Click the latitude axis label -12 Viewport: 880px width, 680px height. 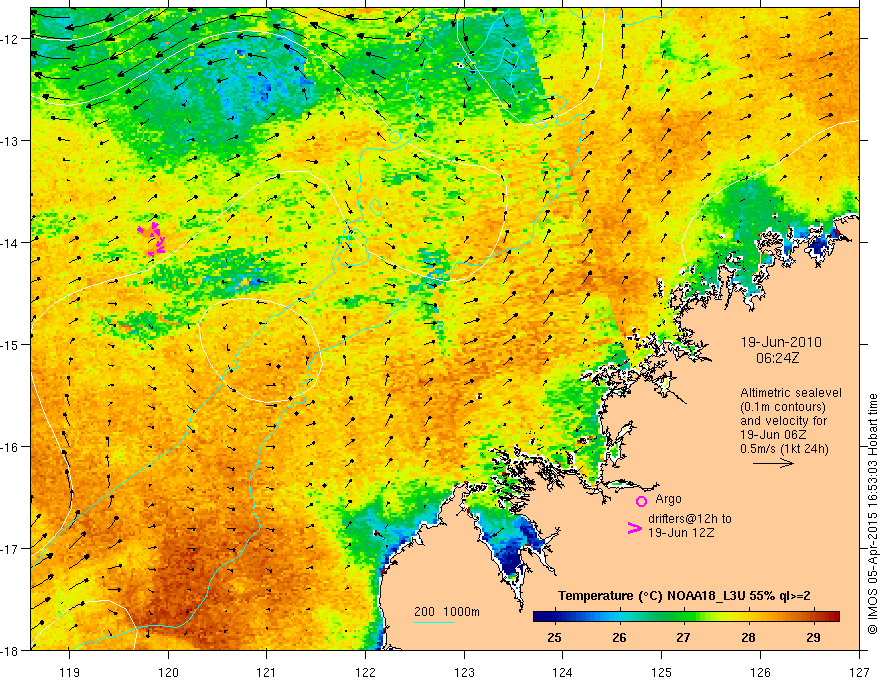click(11, 39)
